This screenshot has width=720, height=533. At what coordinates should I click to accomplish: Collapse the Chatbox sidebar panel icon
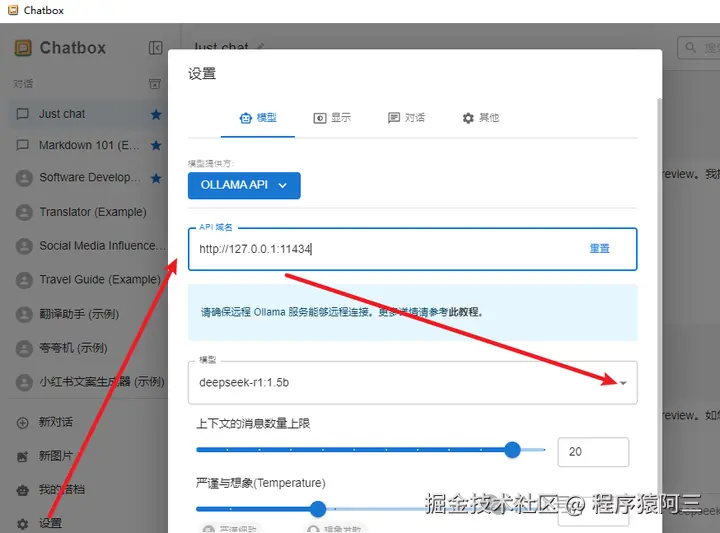156,48
